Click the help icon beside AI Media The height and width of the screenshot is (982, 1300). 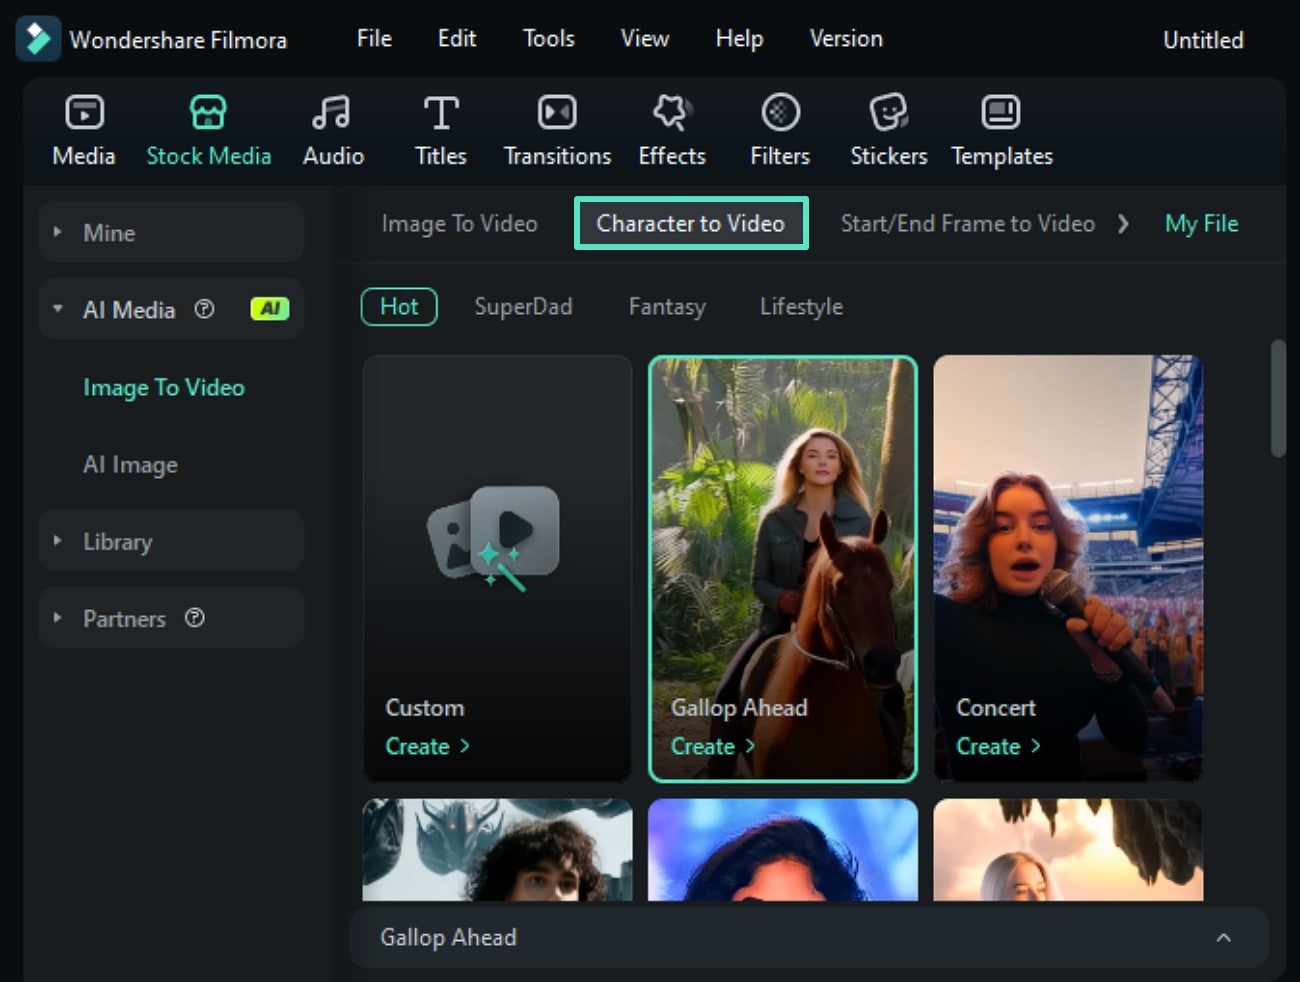point(204,309)
